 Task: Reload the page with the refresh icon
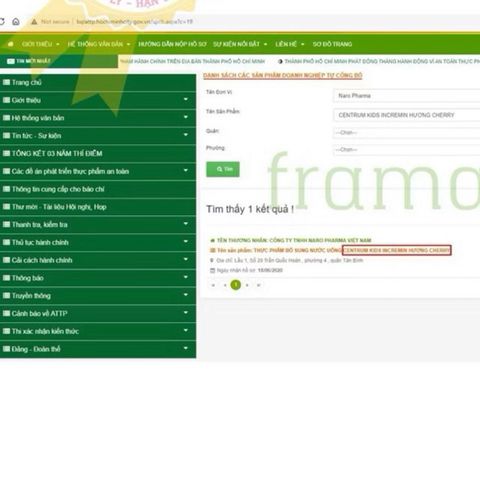coord(2,22)
